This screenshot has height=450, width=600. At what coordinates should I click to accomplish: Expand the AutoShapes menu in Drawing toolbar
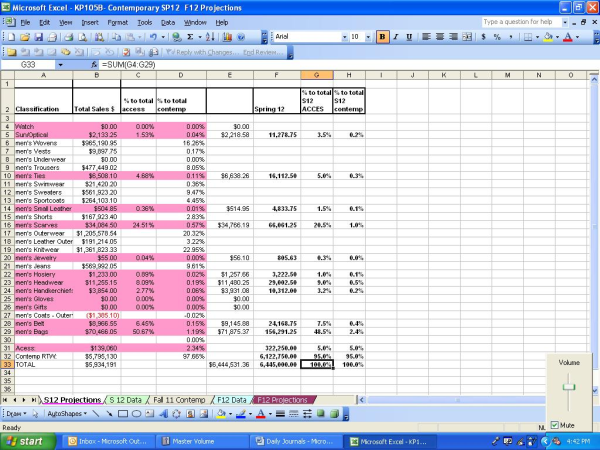pyautogui.click(x=67, y=413)
